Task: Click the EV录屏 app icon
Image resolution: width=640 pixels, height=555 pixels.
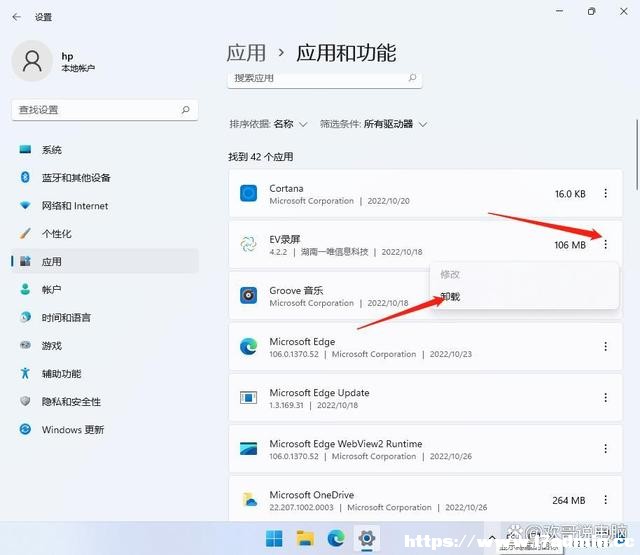Action: tap(248, 244)
